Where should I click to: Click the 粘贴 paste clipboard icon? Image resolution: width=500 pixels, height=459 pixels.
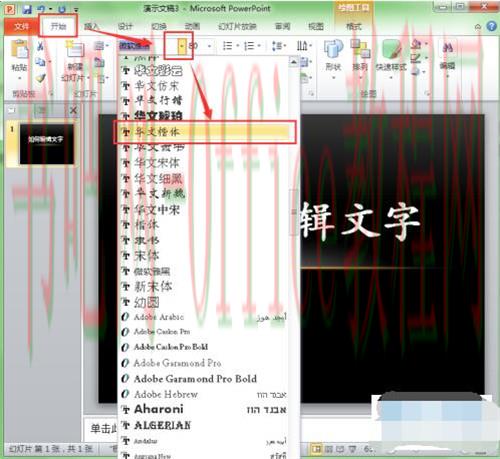tap(19, 50)
